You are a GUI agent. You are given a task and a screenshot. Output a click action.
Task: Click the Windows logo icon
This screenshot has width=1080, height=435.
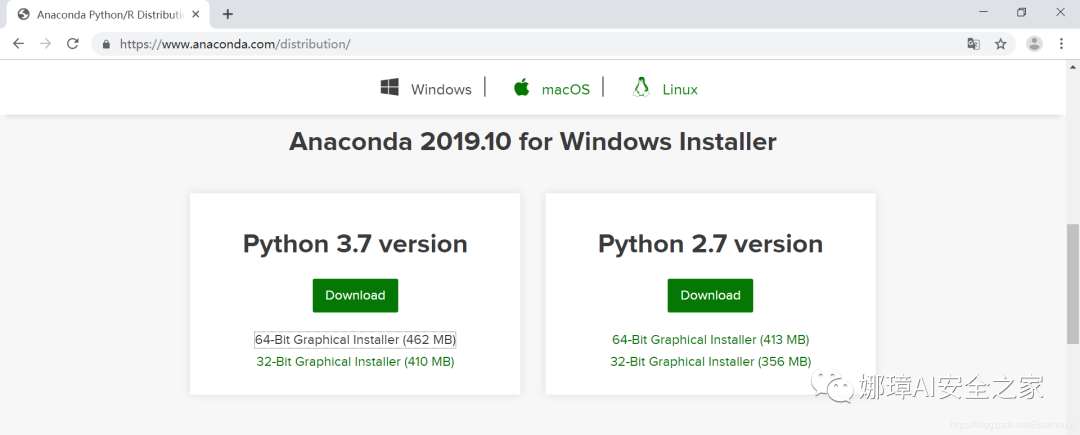point(390,87)
